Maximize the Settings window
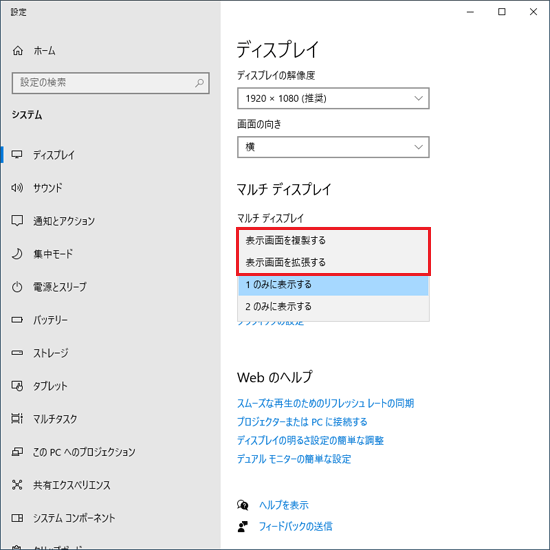 click(x=502, y=12)
